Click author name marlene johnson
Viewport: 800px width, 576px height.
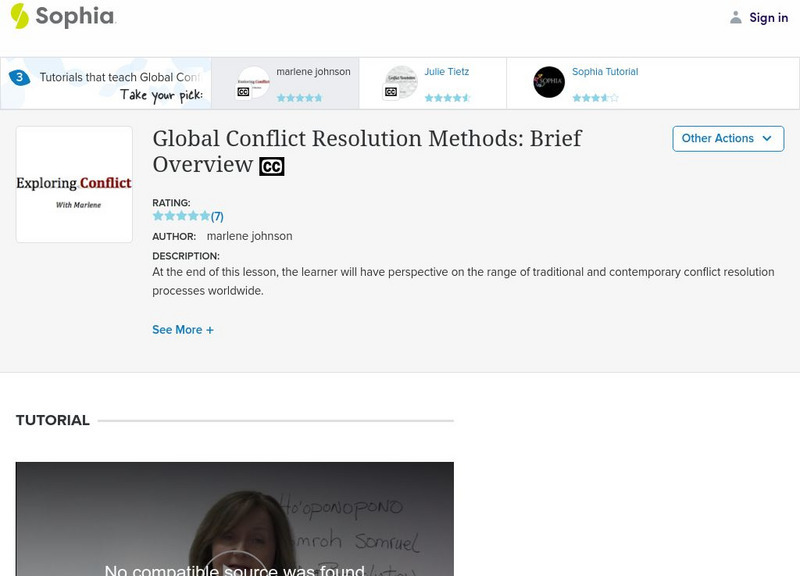click(x=249, y=236)
